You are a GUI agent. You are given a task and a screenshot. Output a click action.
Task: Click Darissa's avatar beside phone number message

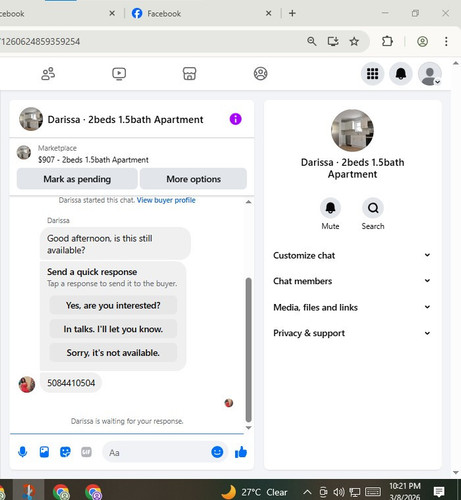tap(27, 384)
